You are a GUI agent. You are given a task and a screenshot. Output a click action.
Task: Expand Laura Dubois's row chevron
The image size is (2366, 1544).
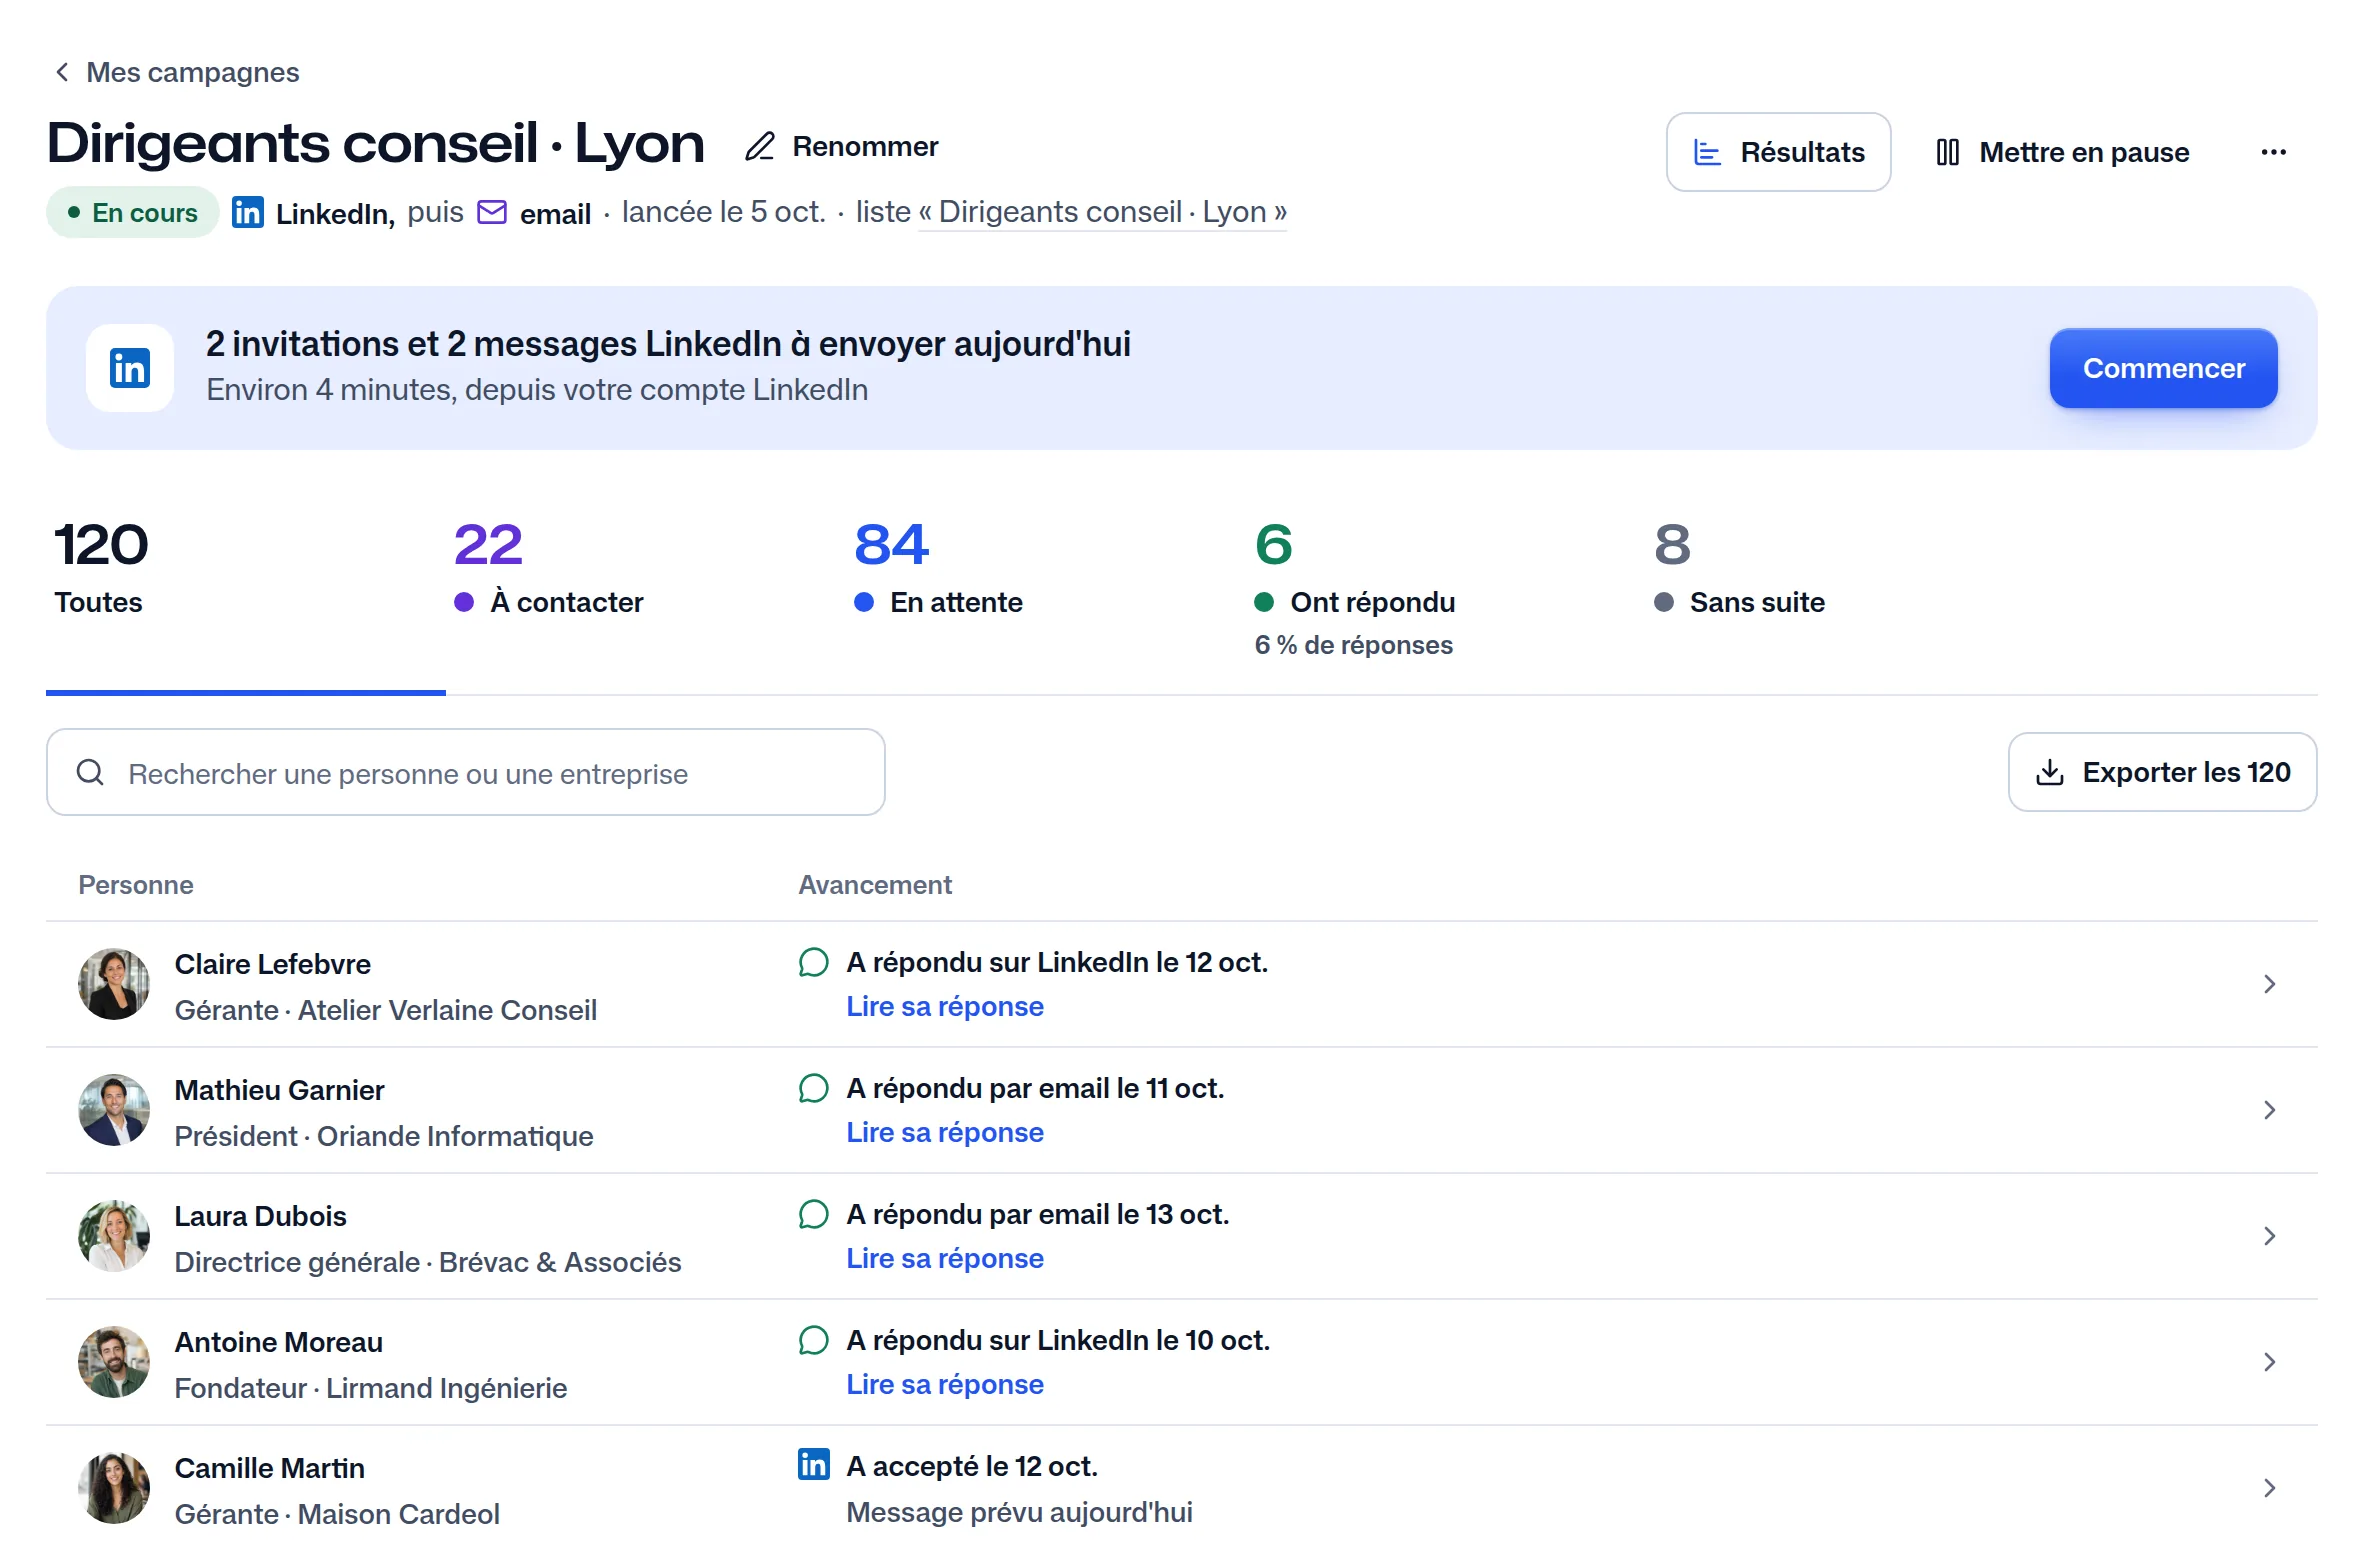coord(2269,1236)
